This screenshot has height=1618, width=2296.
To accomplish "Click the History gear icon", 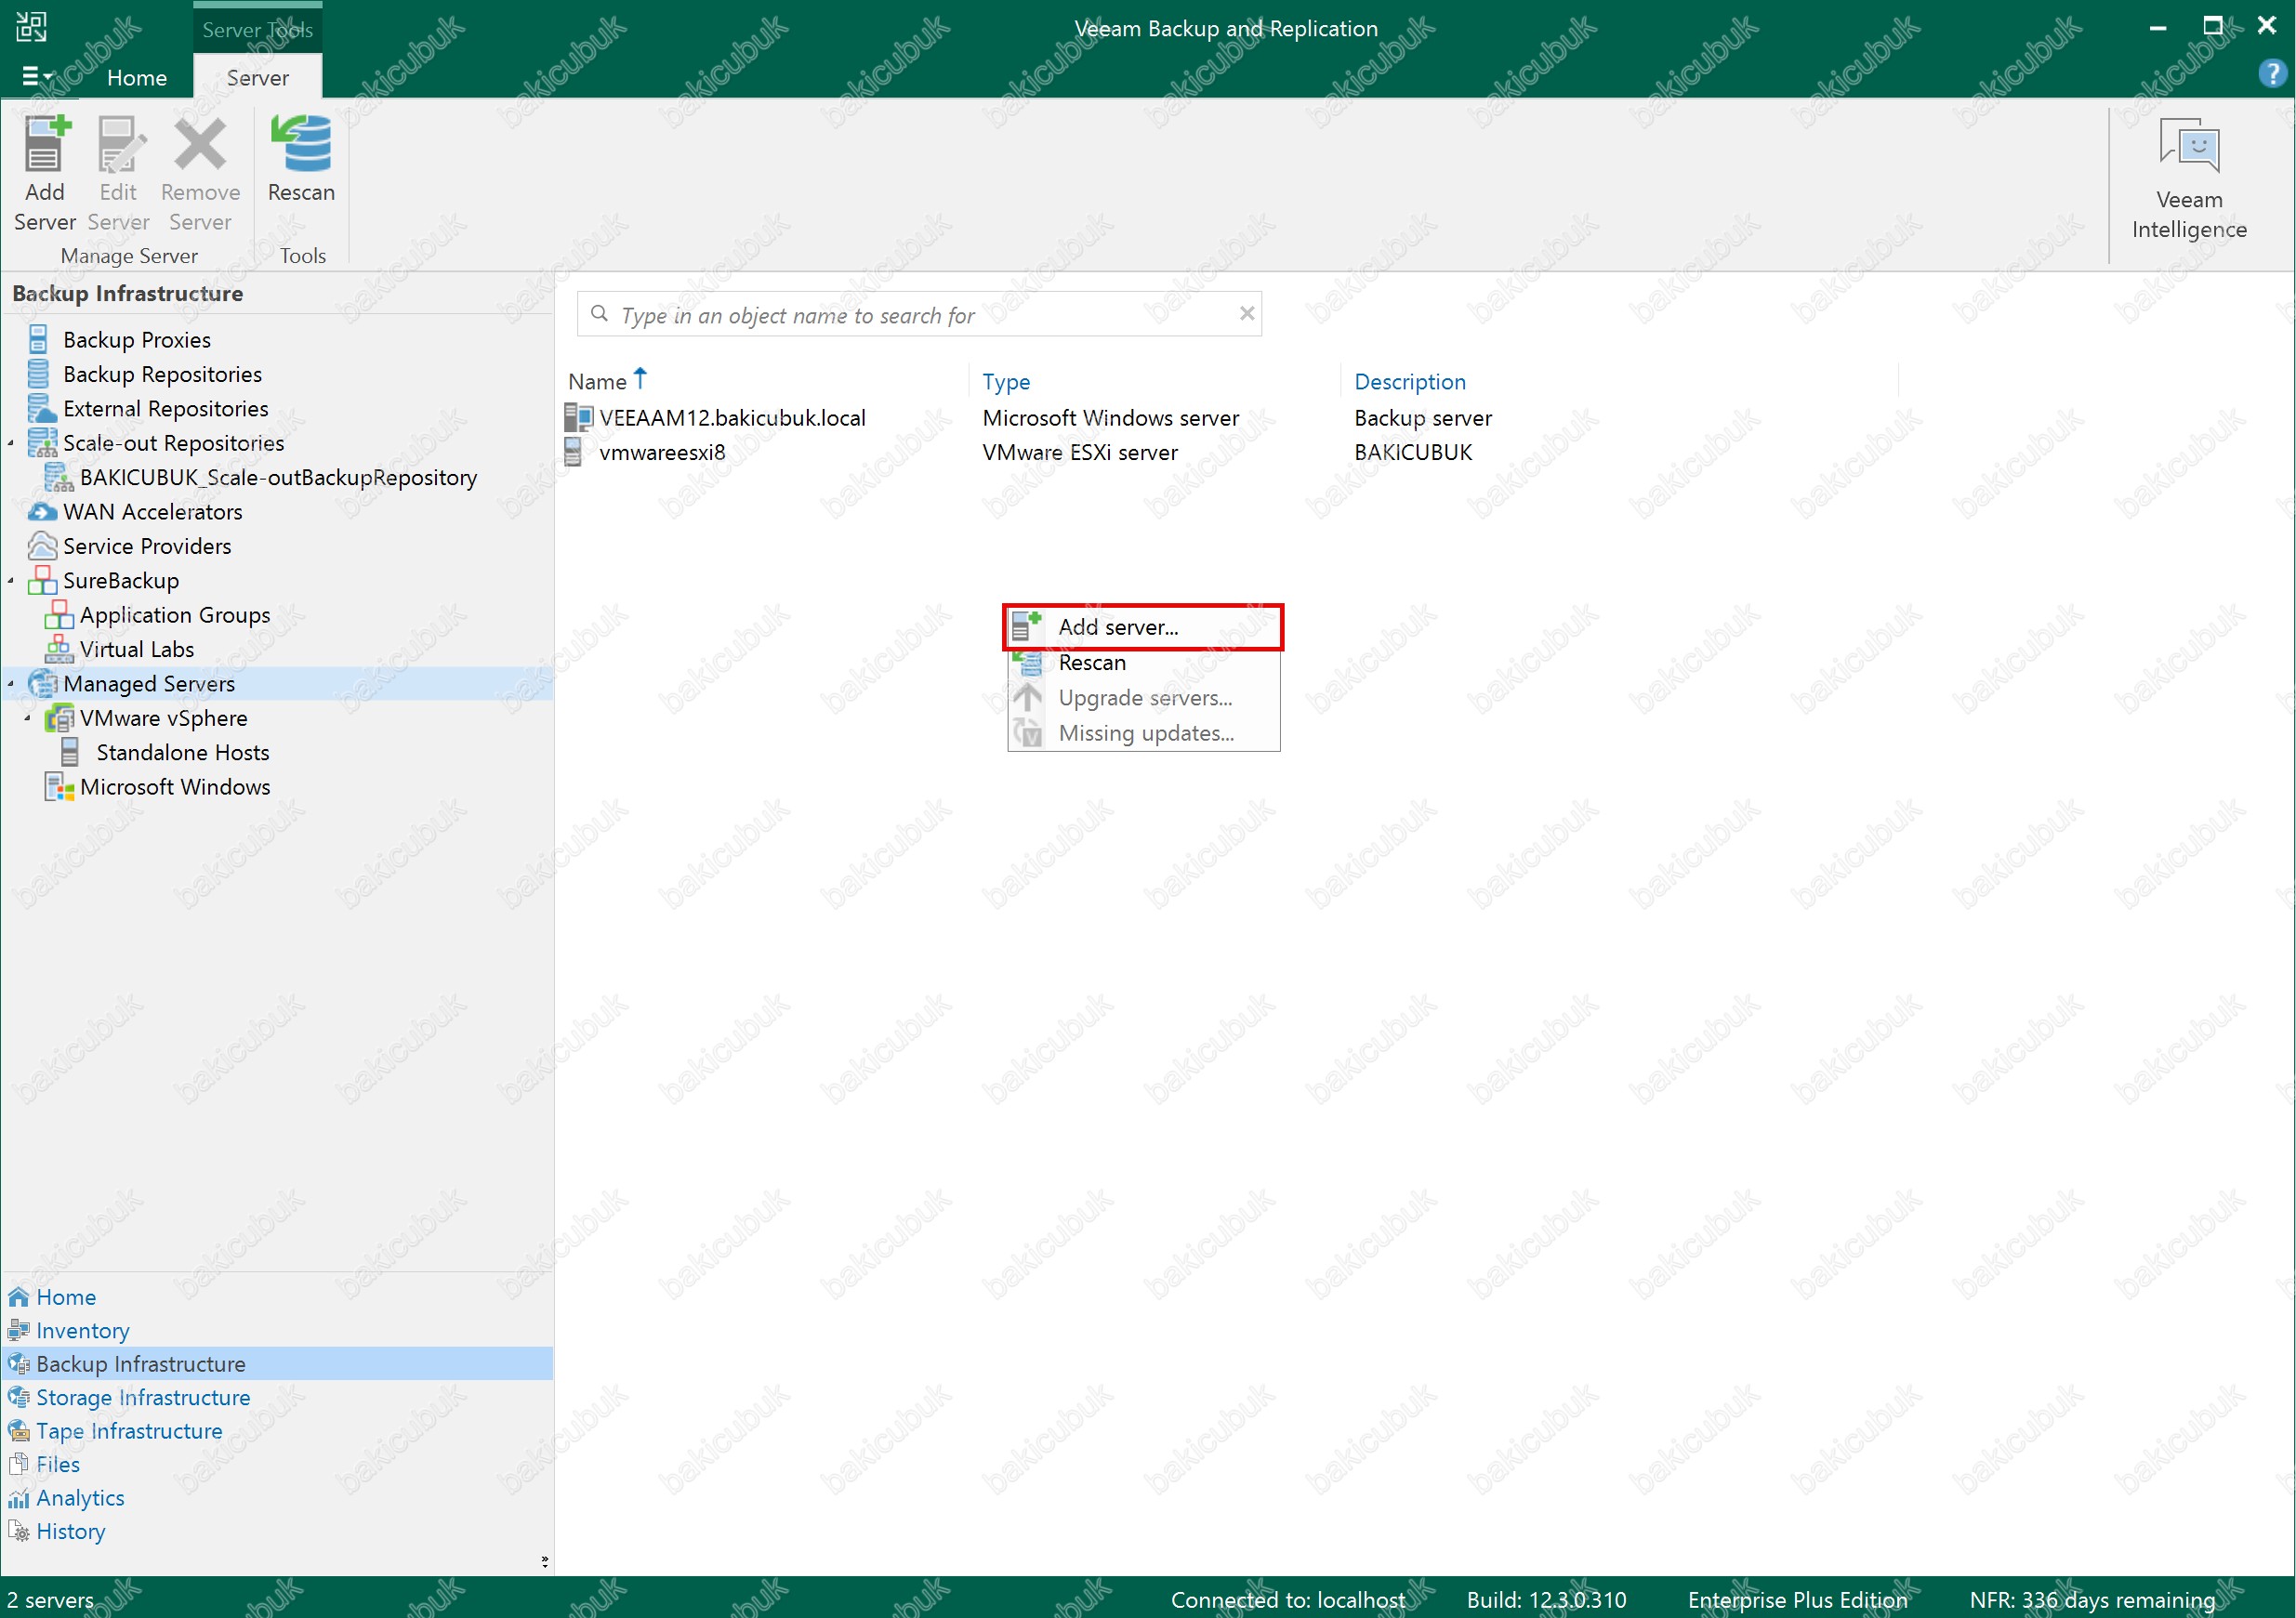I will [x=19, y=1531].
